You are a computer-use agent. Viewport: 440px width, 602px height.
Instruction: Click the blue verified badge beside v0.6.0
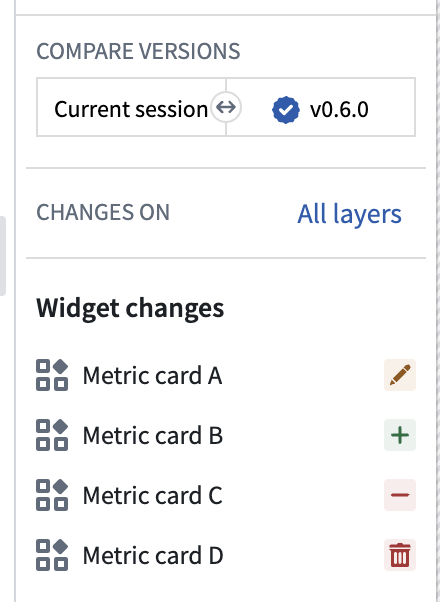(x=286, y=110)
